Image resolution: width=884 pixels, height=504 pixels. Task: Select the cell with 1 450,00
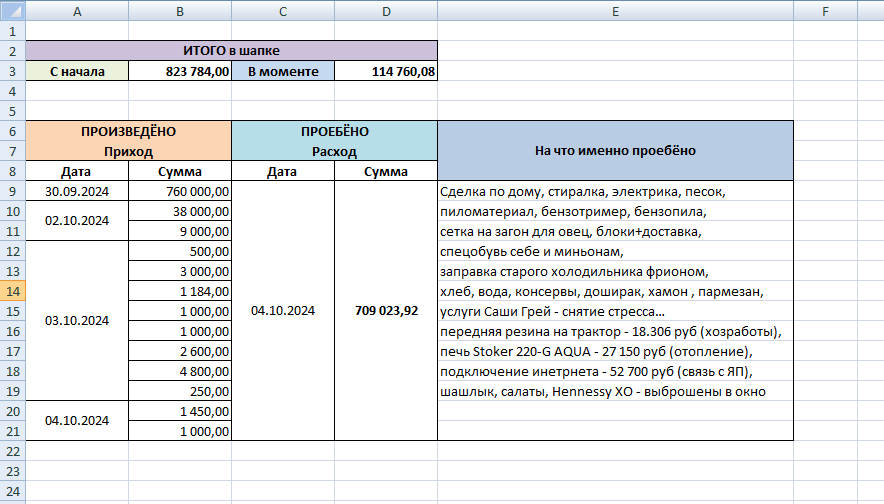pyautogui.click(x=180, y=412)
